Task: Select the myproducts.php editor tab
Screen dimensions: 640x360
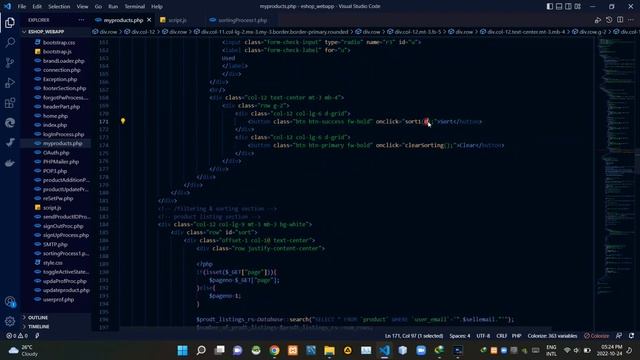Action: pos(123,20)
